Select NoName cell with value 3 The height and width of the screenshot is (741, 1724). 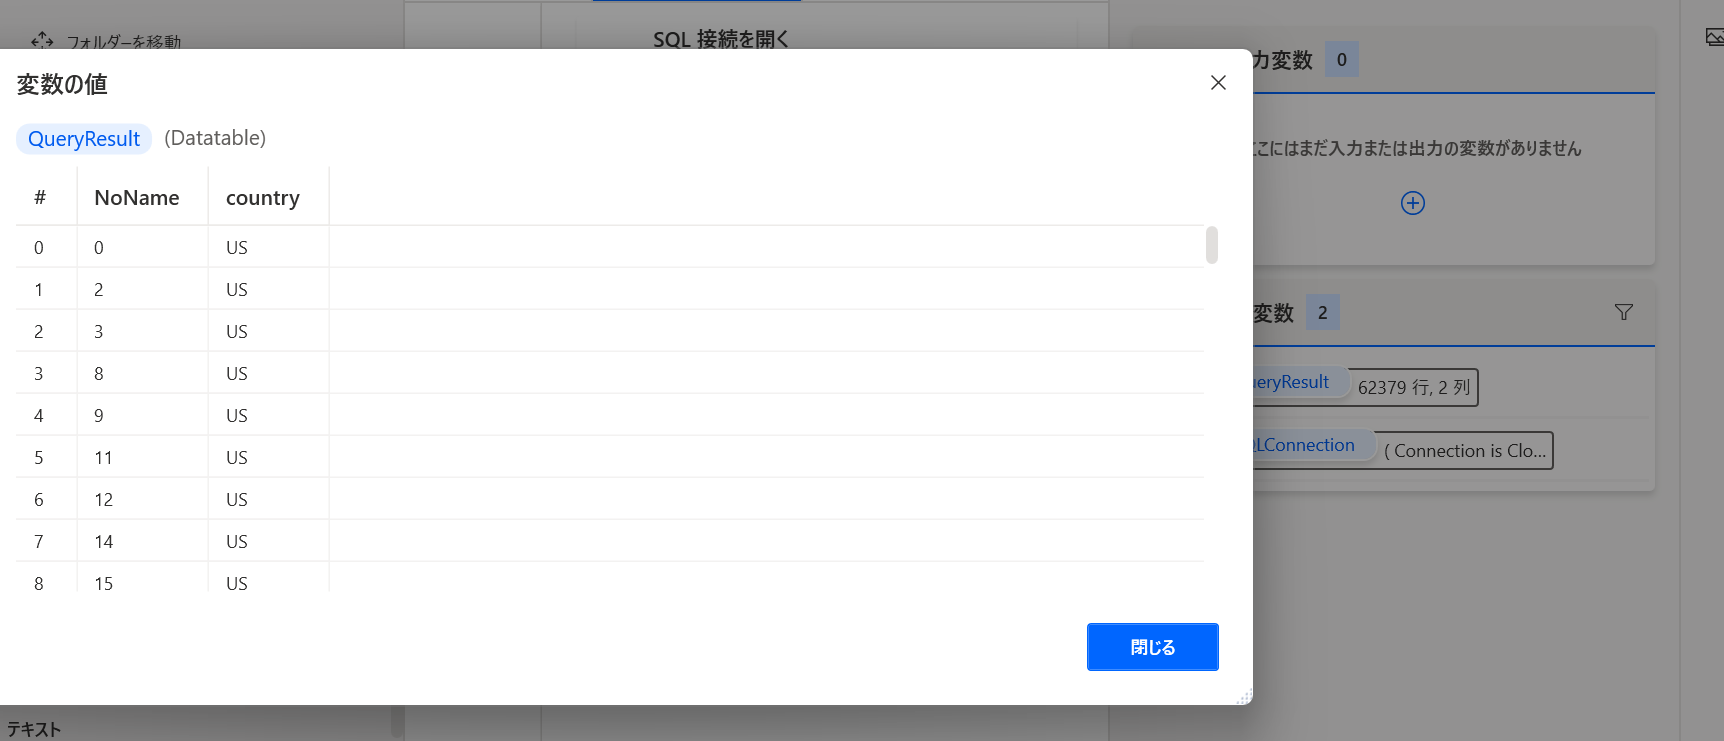[142, 331]
